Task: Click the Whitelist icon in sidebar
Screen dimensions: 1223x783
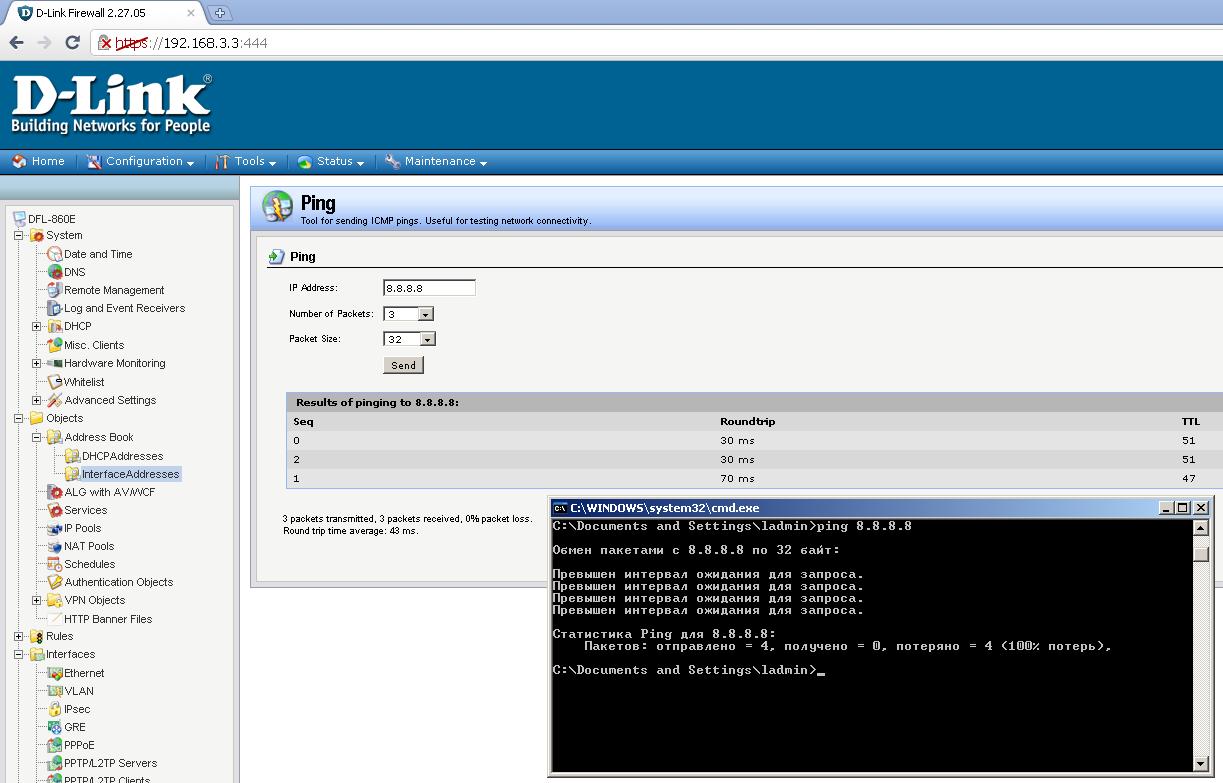Action: point(55,382)
